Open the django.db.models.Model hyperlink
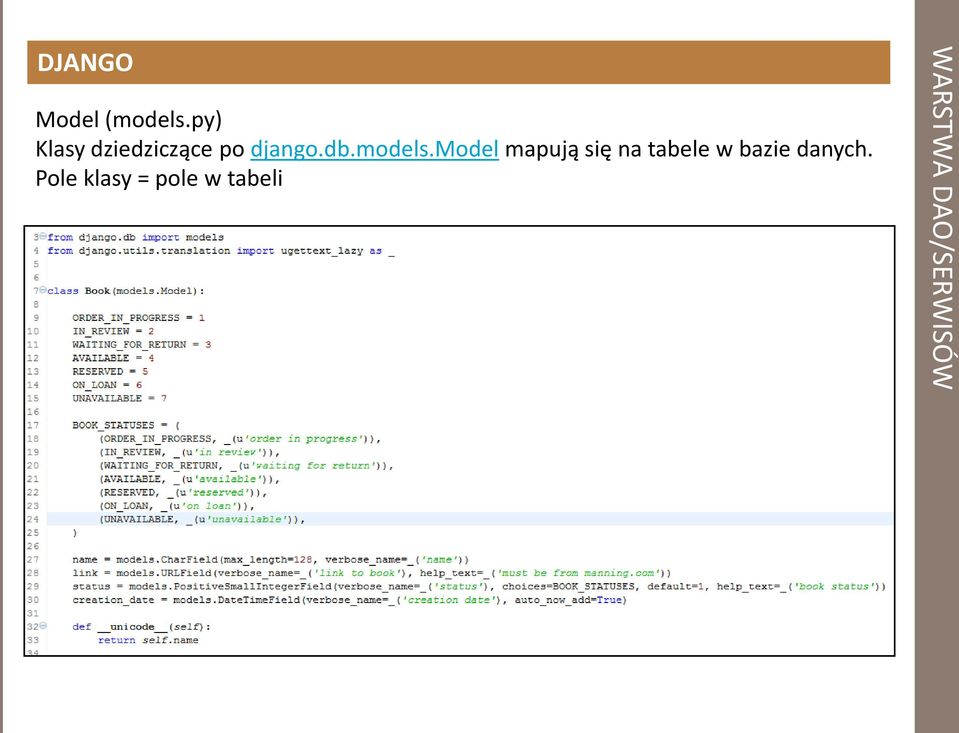 click(374, 149)
